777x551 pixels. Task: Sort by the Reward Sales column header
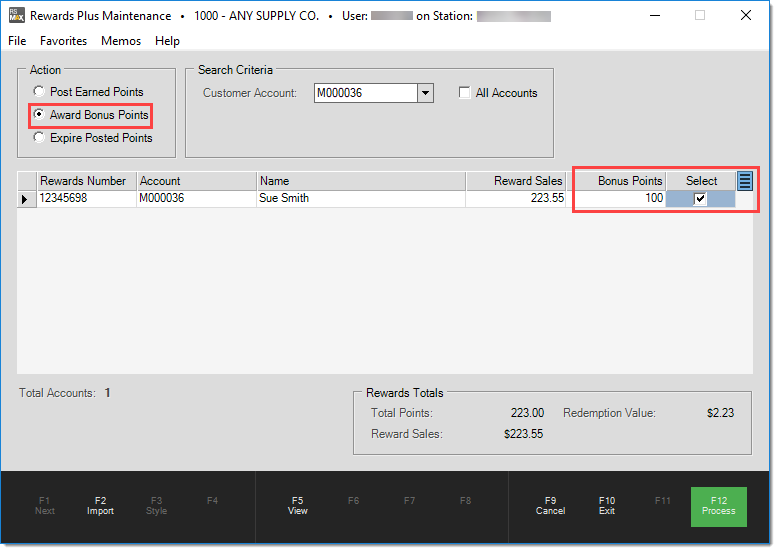tap(516, 181)
